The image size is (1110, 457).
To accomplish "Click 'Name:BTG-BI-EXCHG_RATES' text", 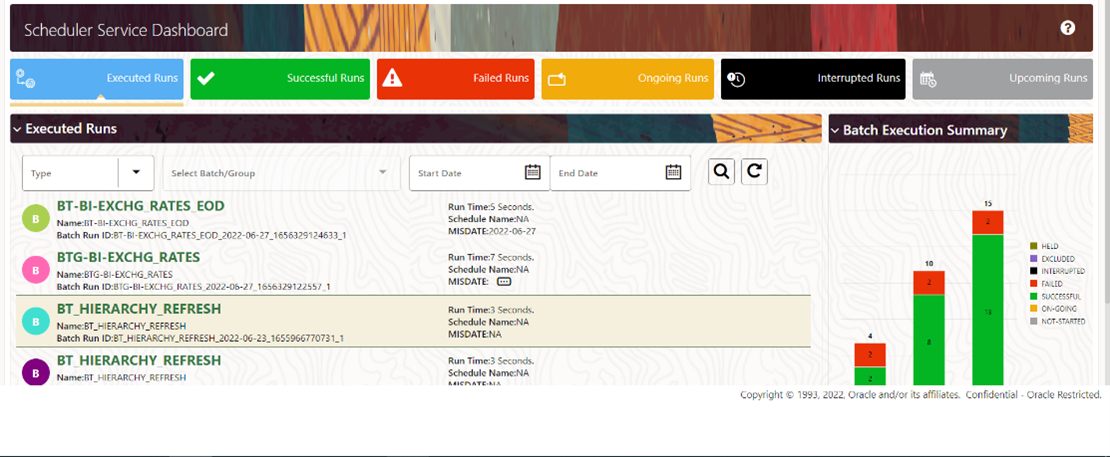I will pyautogui.click(x=115, y=274).
